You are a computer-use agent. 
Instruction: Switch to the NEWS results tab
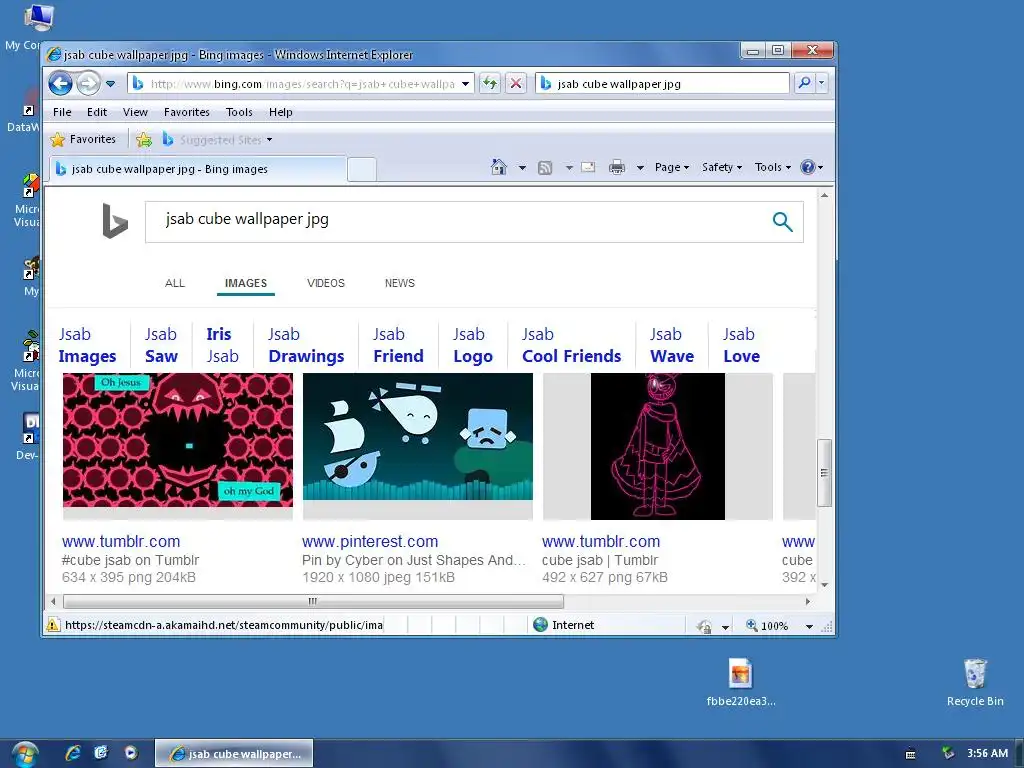coord(400,283)
